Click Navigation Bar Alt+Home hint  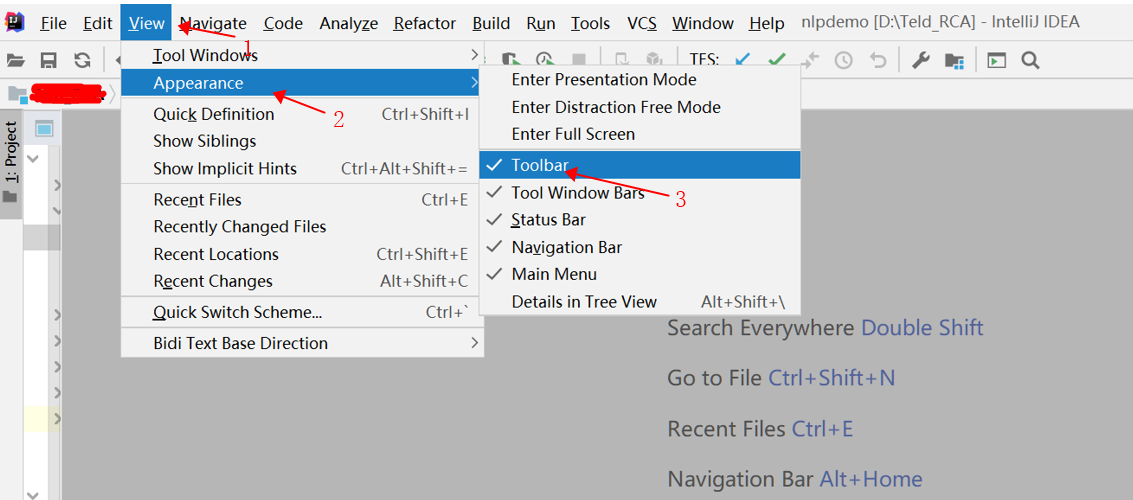pos(795,479)
